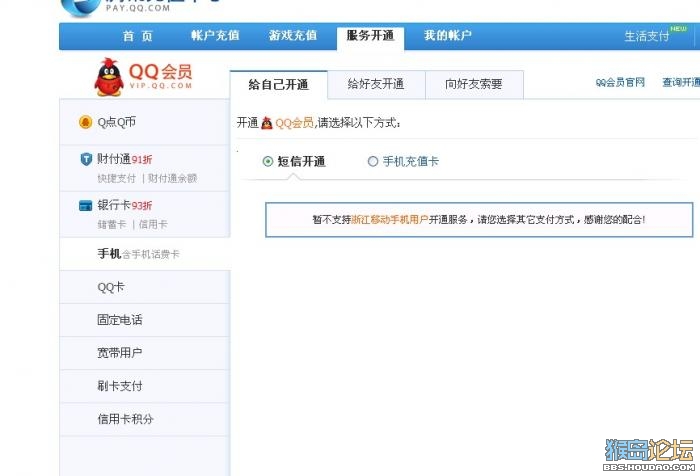Switch to the 给好友开通 tab
This screenshot has height=476, width=700.
[x=376, y=84]
